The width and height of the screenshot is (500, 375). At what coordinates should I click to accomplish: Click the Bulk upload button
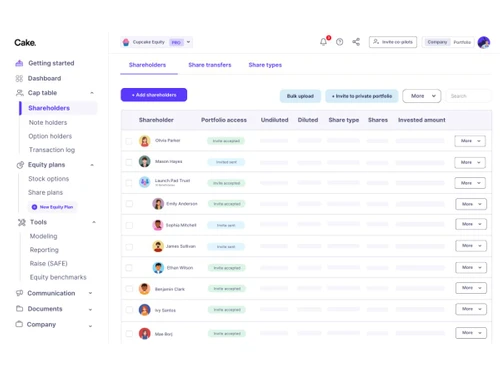[300, 96]
